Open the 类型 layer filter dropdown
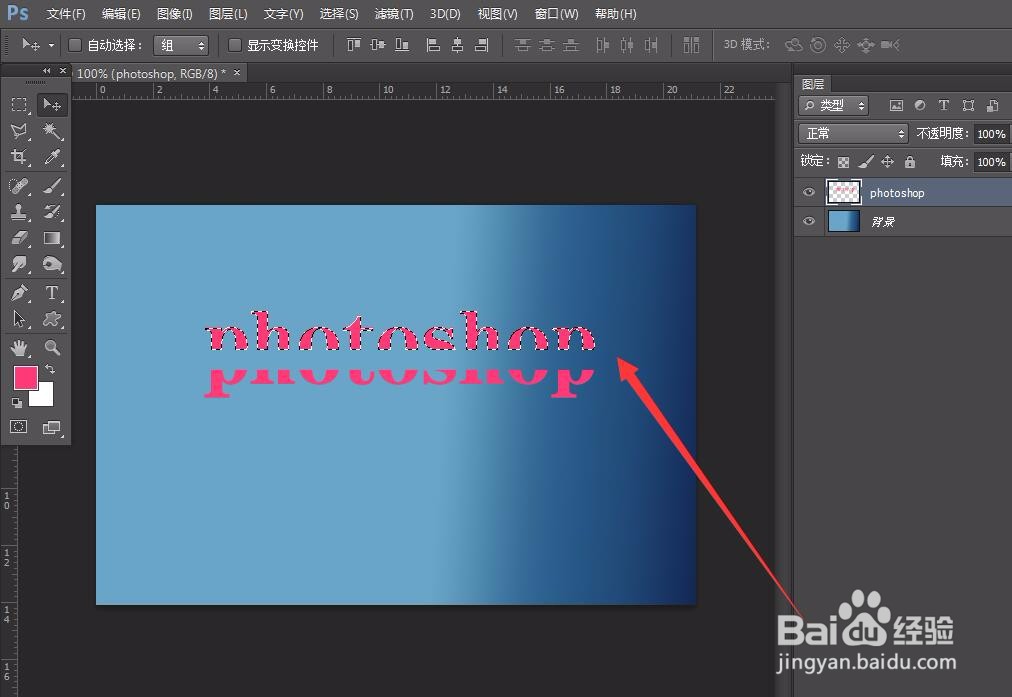The width and height of the screenshot is (1012, 697). coord(833,105)
